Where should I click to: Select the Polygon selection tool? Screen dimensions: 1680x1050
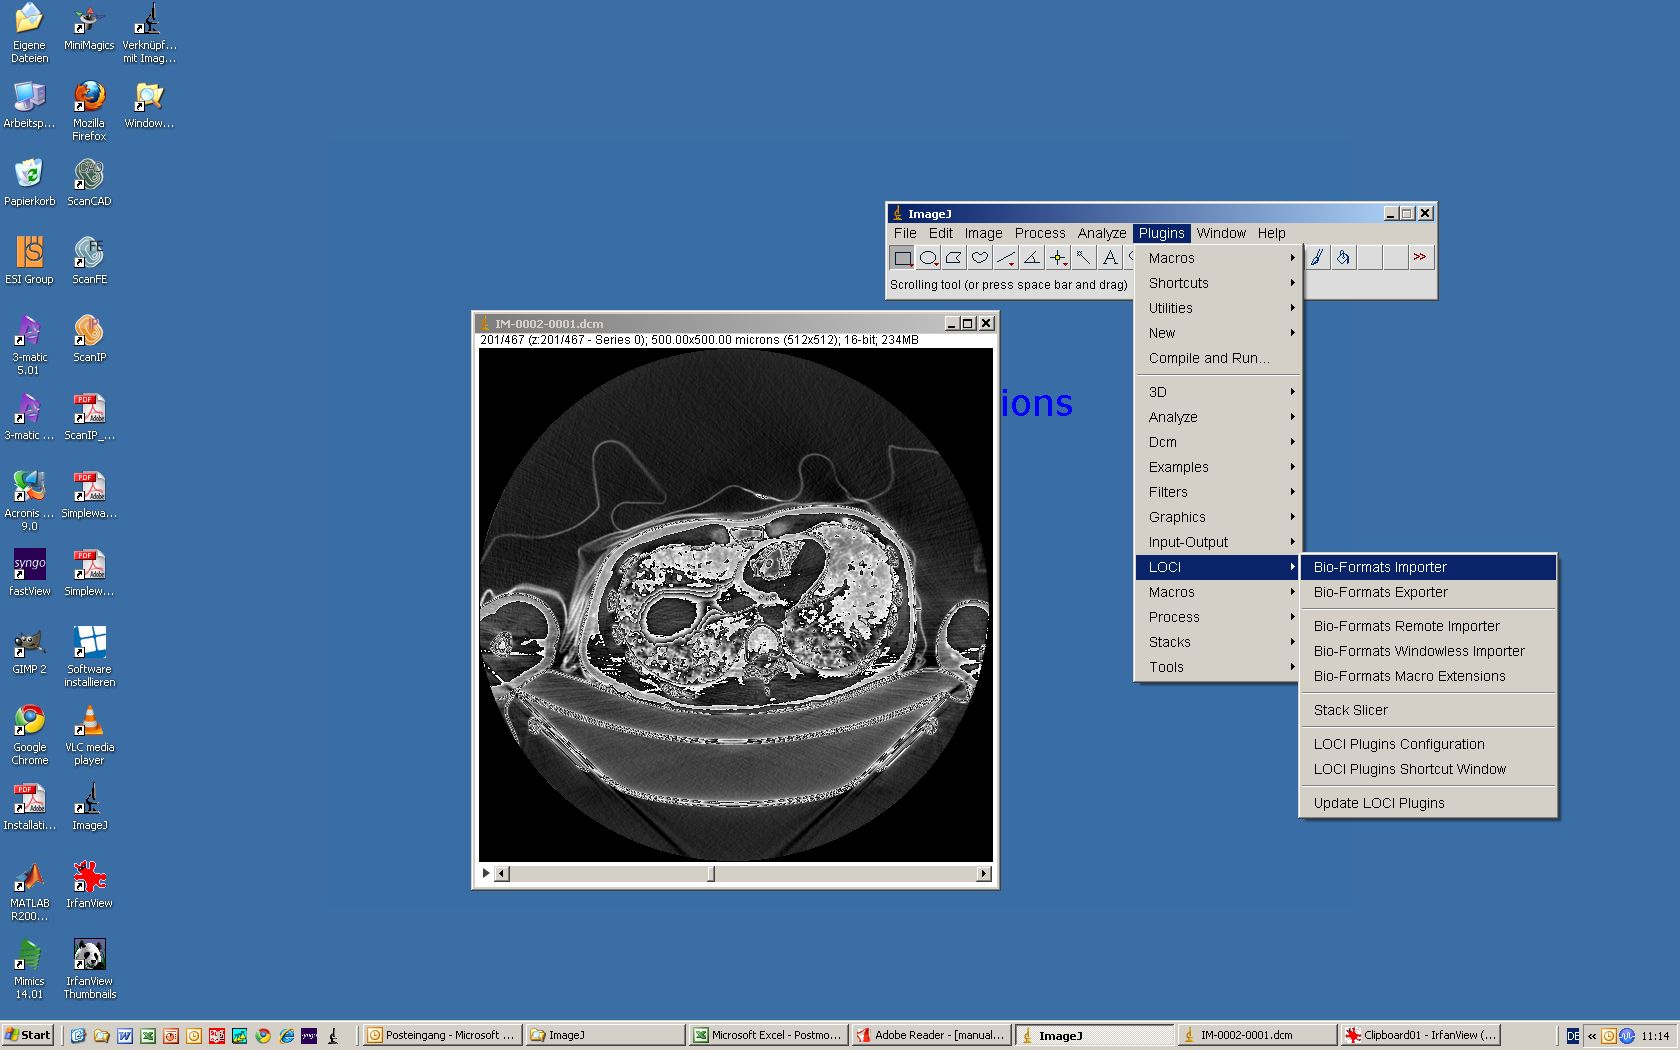954,258
